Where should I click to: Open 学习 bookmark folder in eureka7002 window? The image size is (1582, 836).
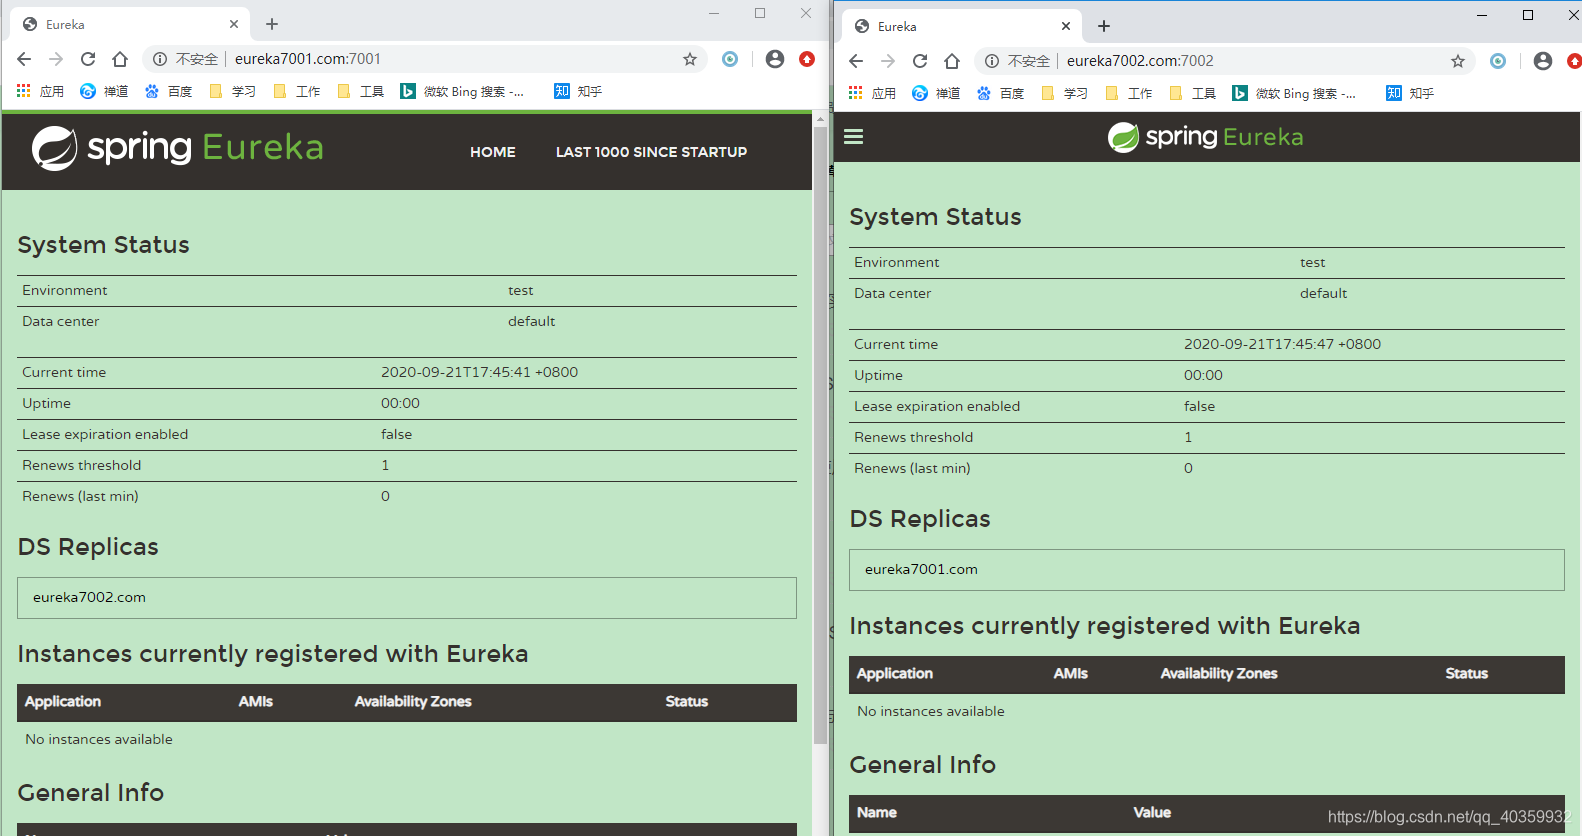1064,93
